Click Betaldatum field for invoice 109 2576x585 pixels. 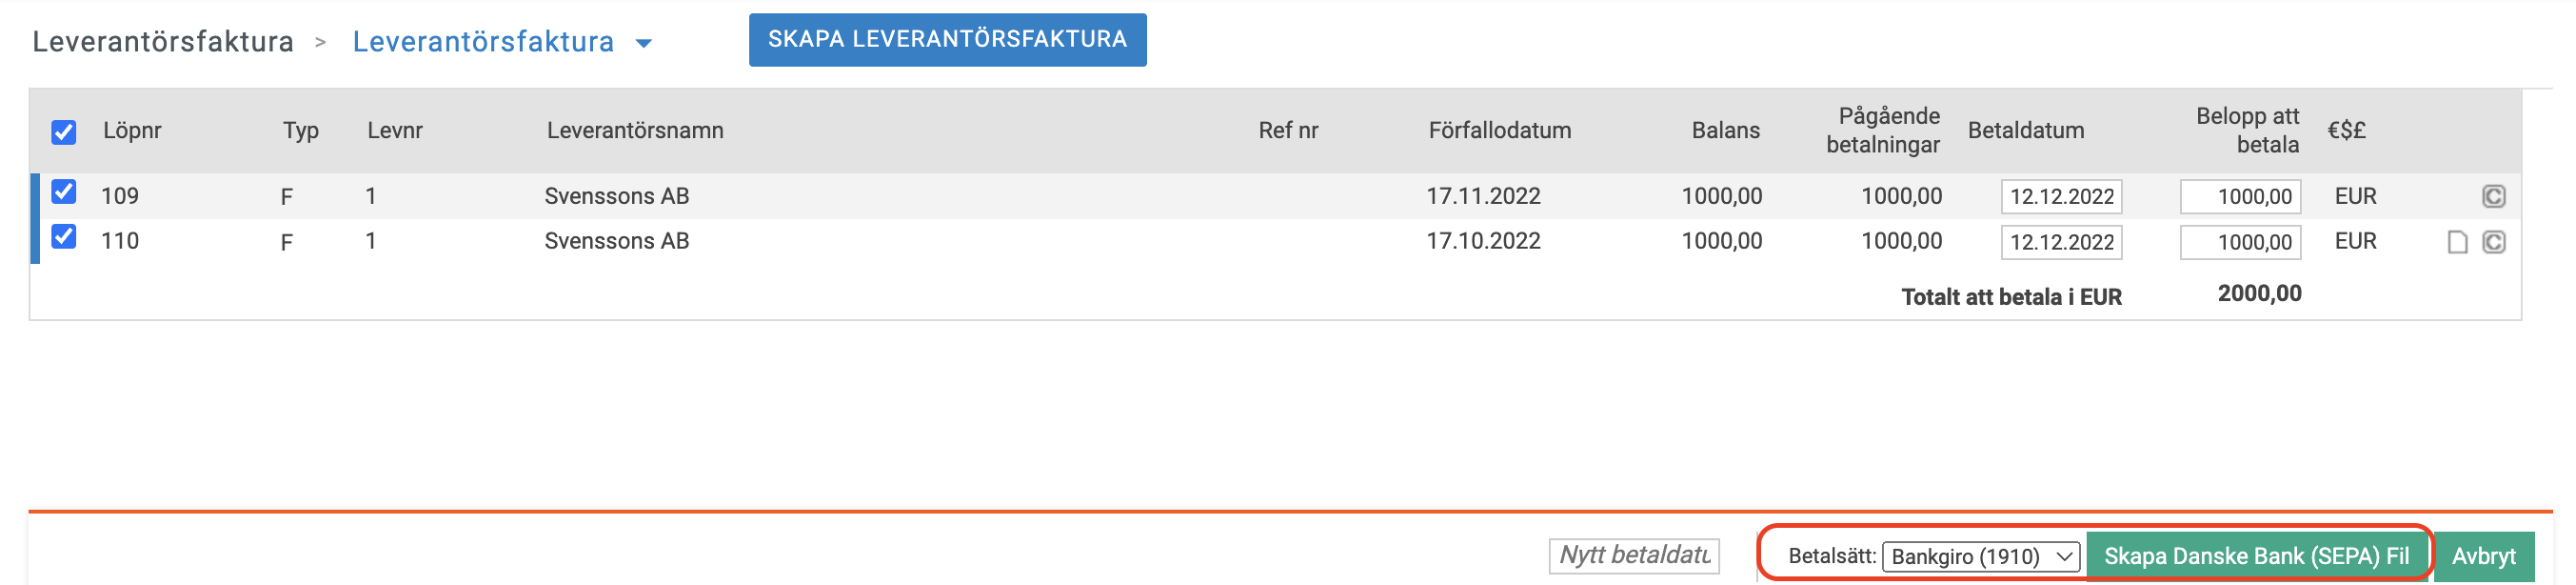[x=2061, y=196]
